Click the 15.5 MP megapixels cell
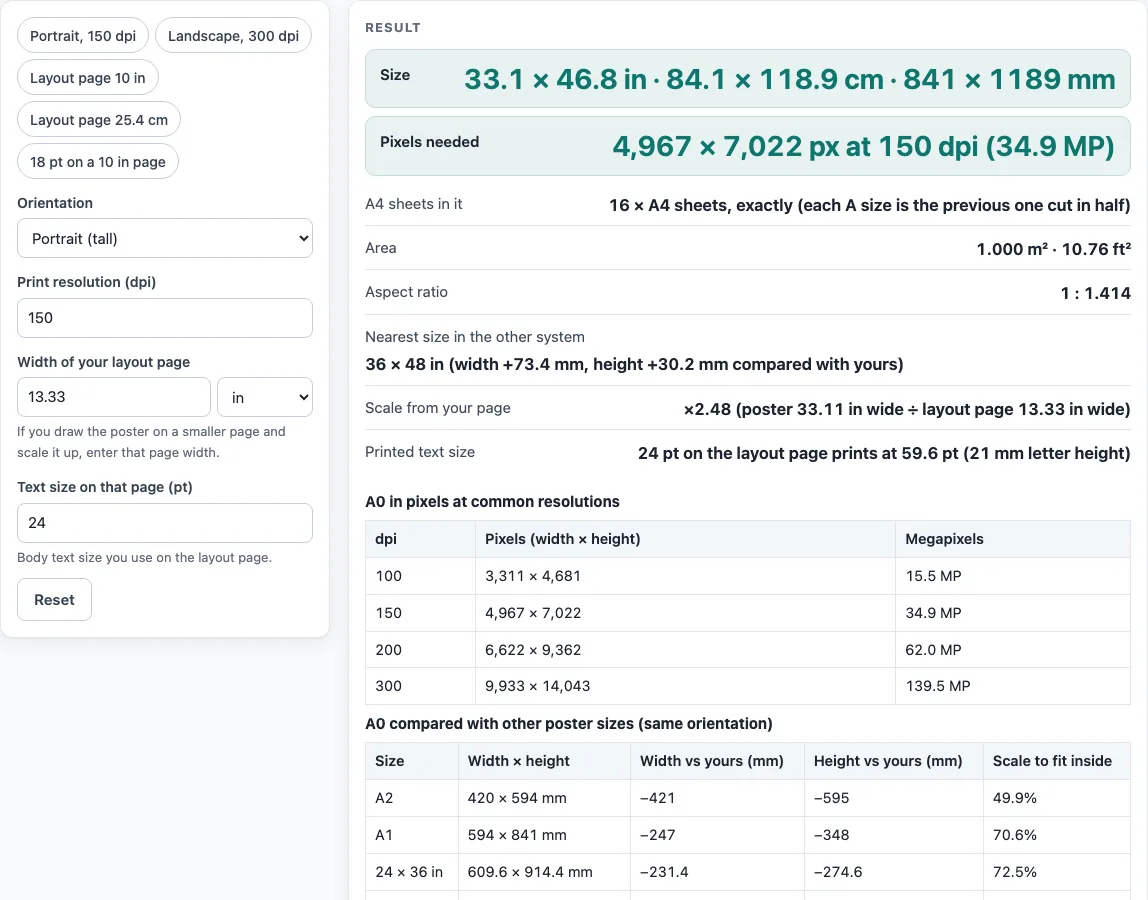This screenshot has width=1148, height=900. point(1013,576)
